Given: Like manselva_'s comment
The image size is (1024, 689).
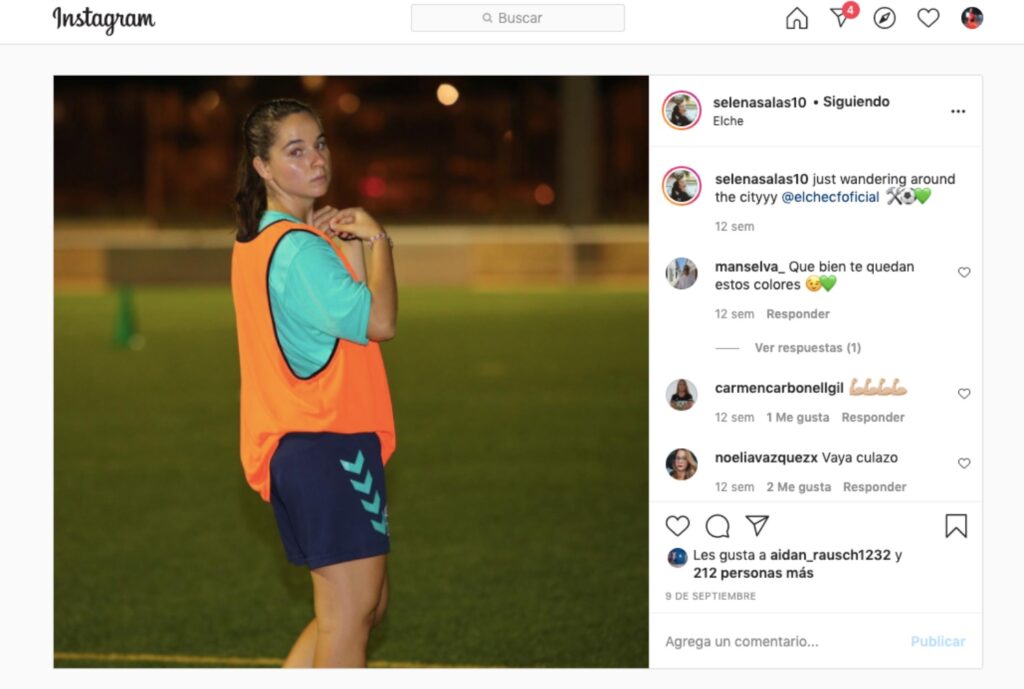Looking at the screenshot, I should [964, 272].
